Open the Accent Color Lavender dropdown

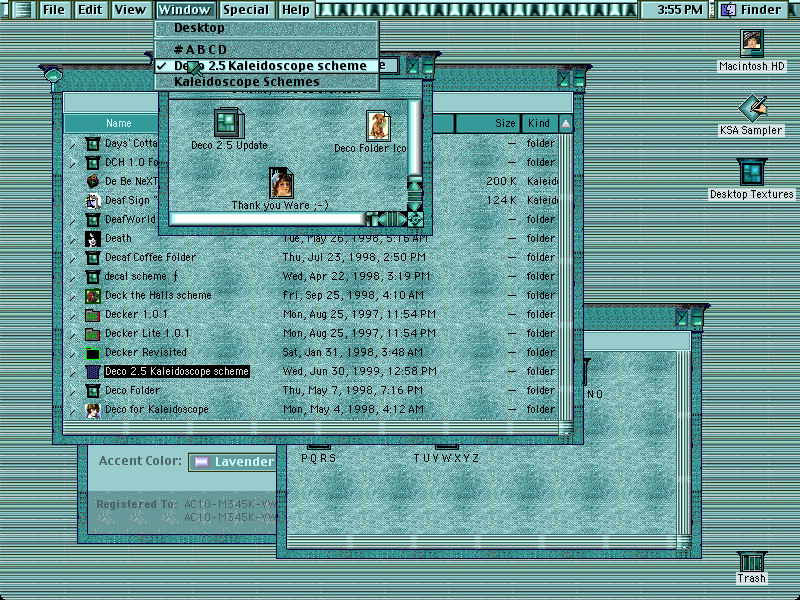[x=233, y=462]
